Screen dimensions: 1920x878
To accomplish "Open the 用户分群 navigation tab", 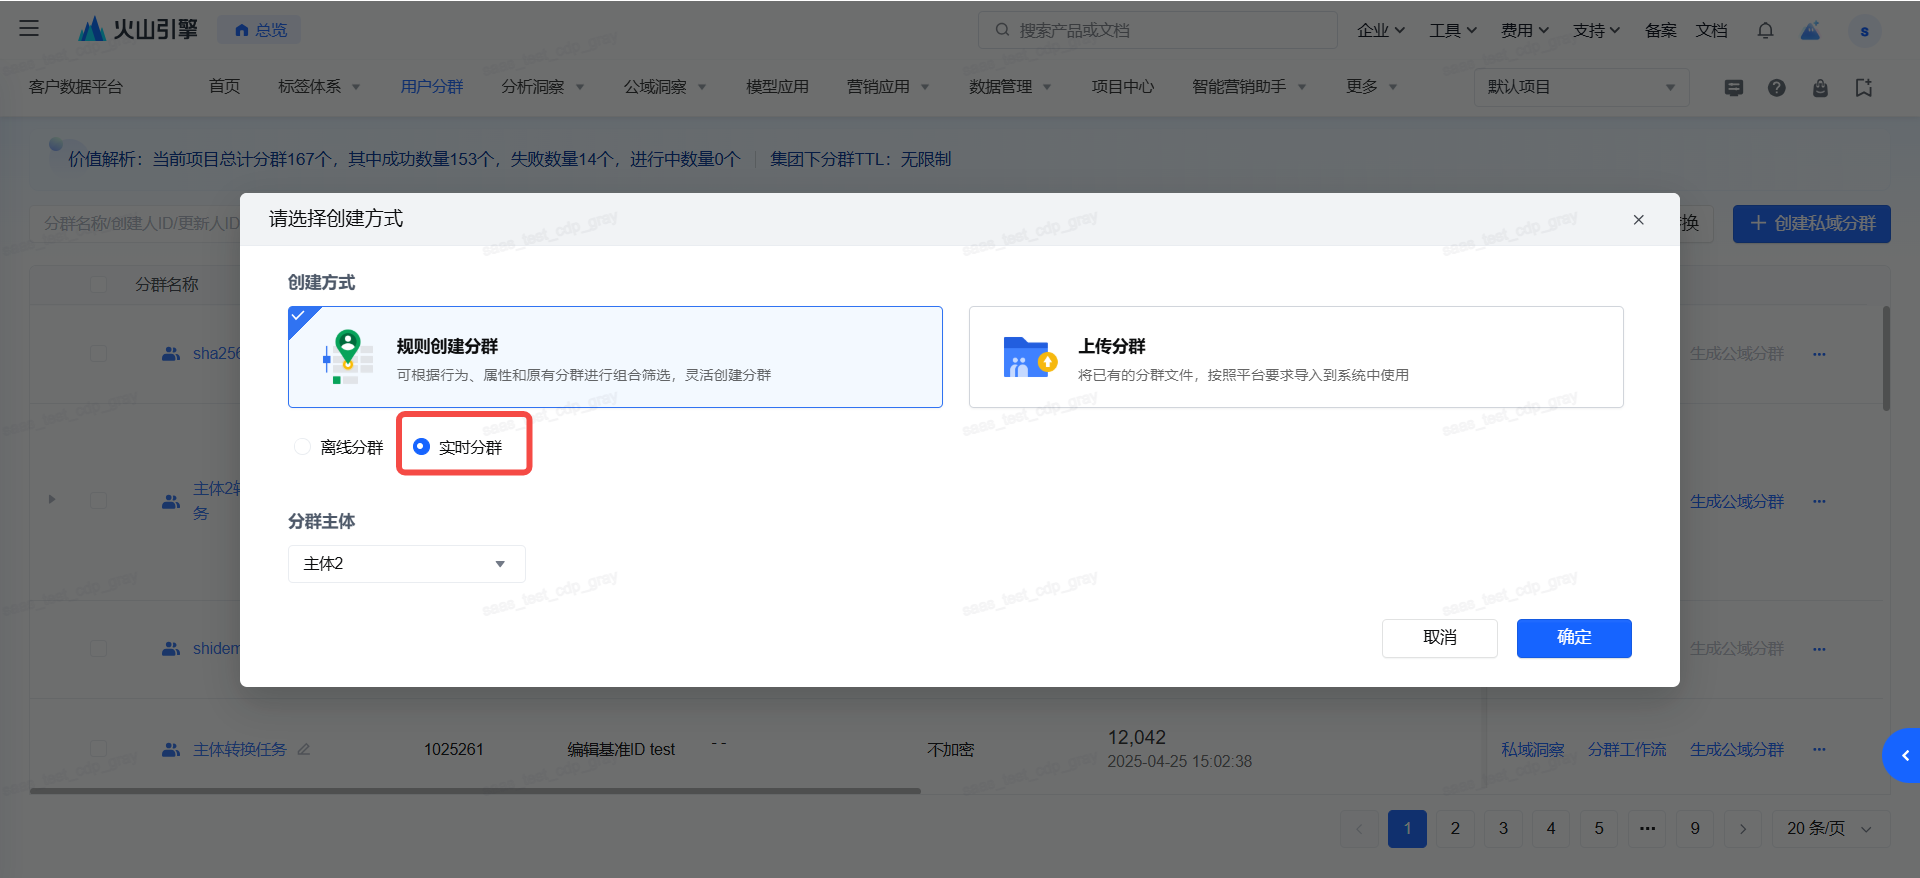I will pos(431,87).
